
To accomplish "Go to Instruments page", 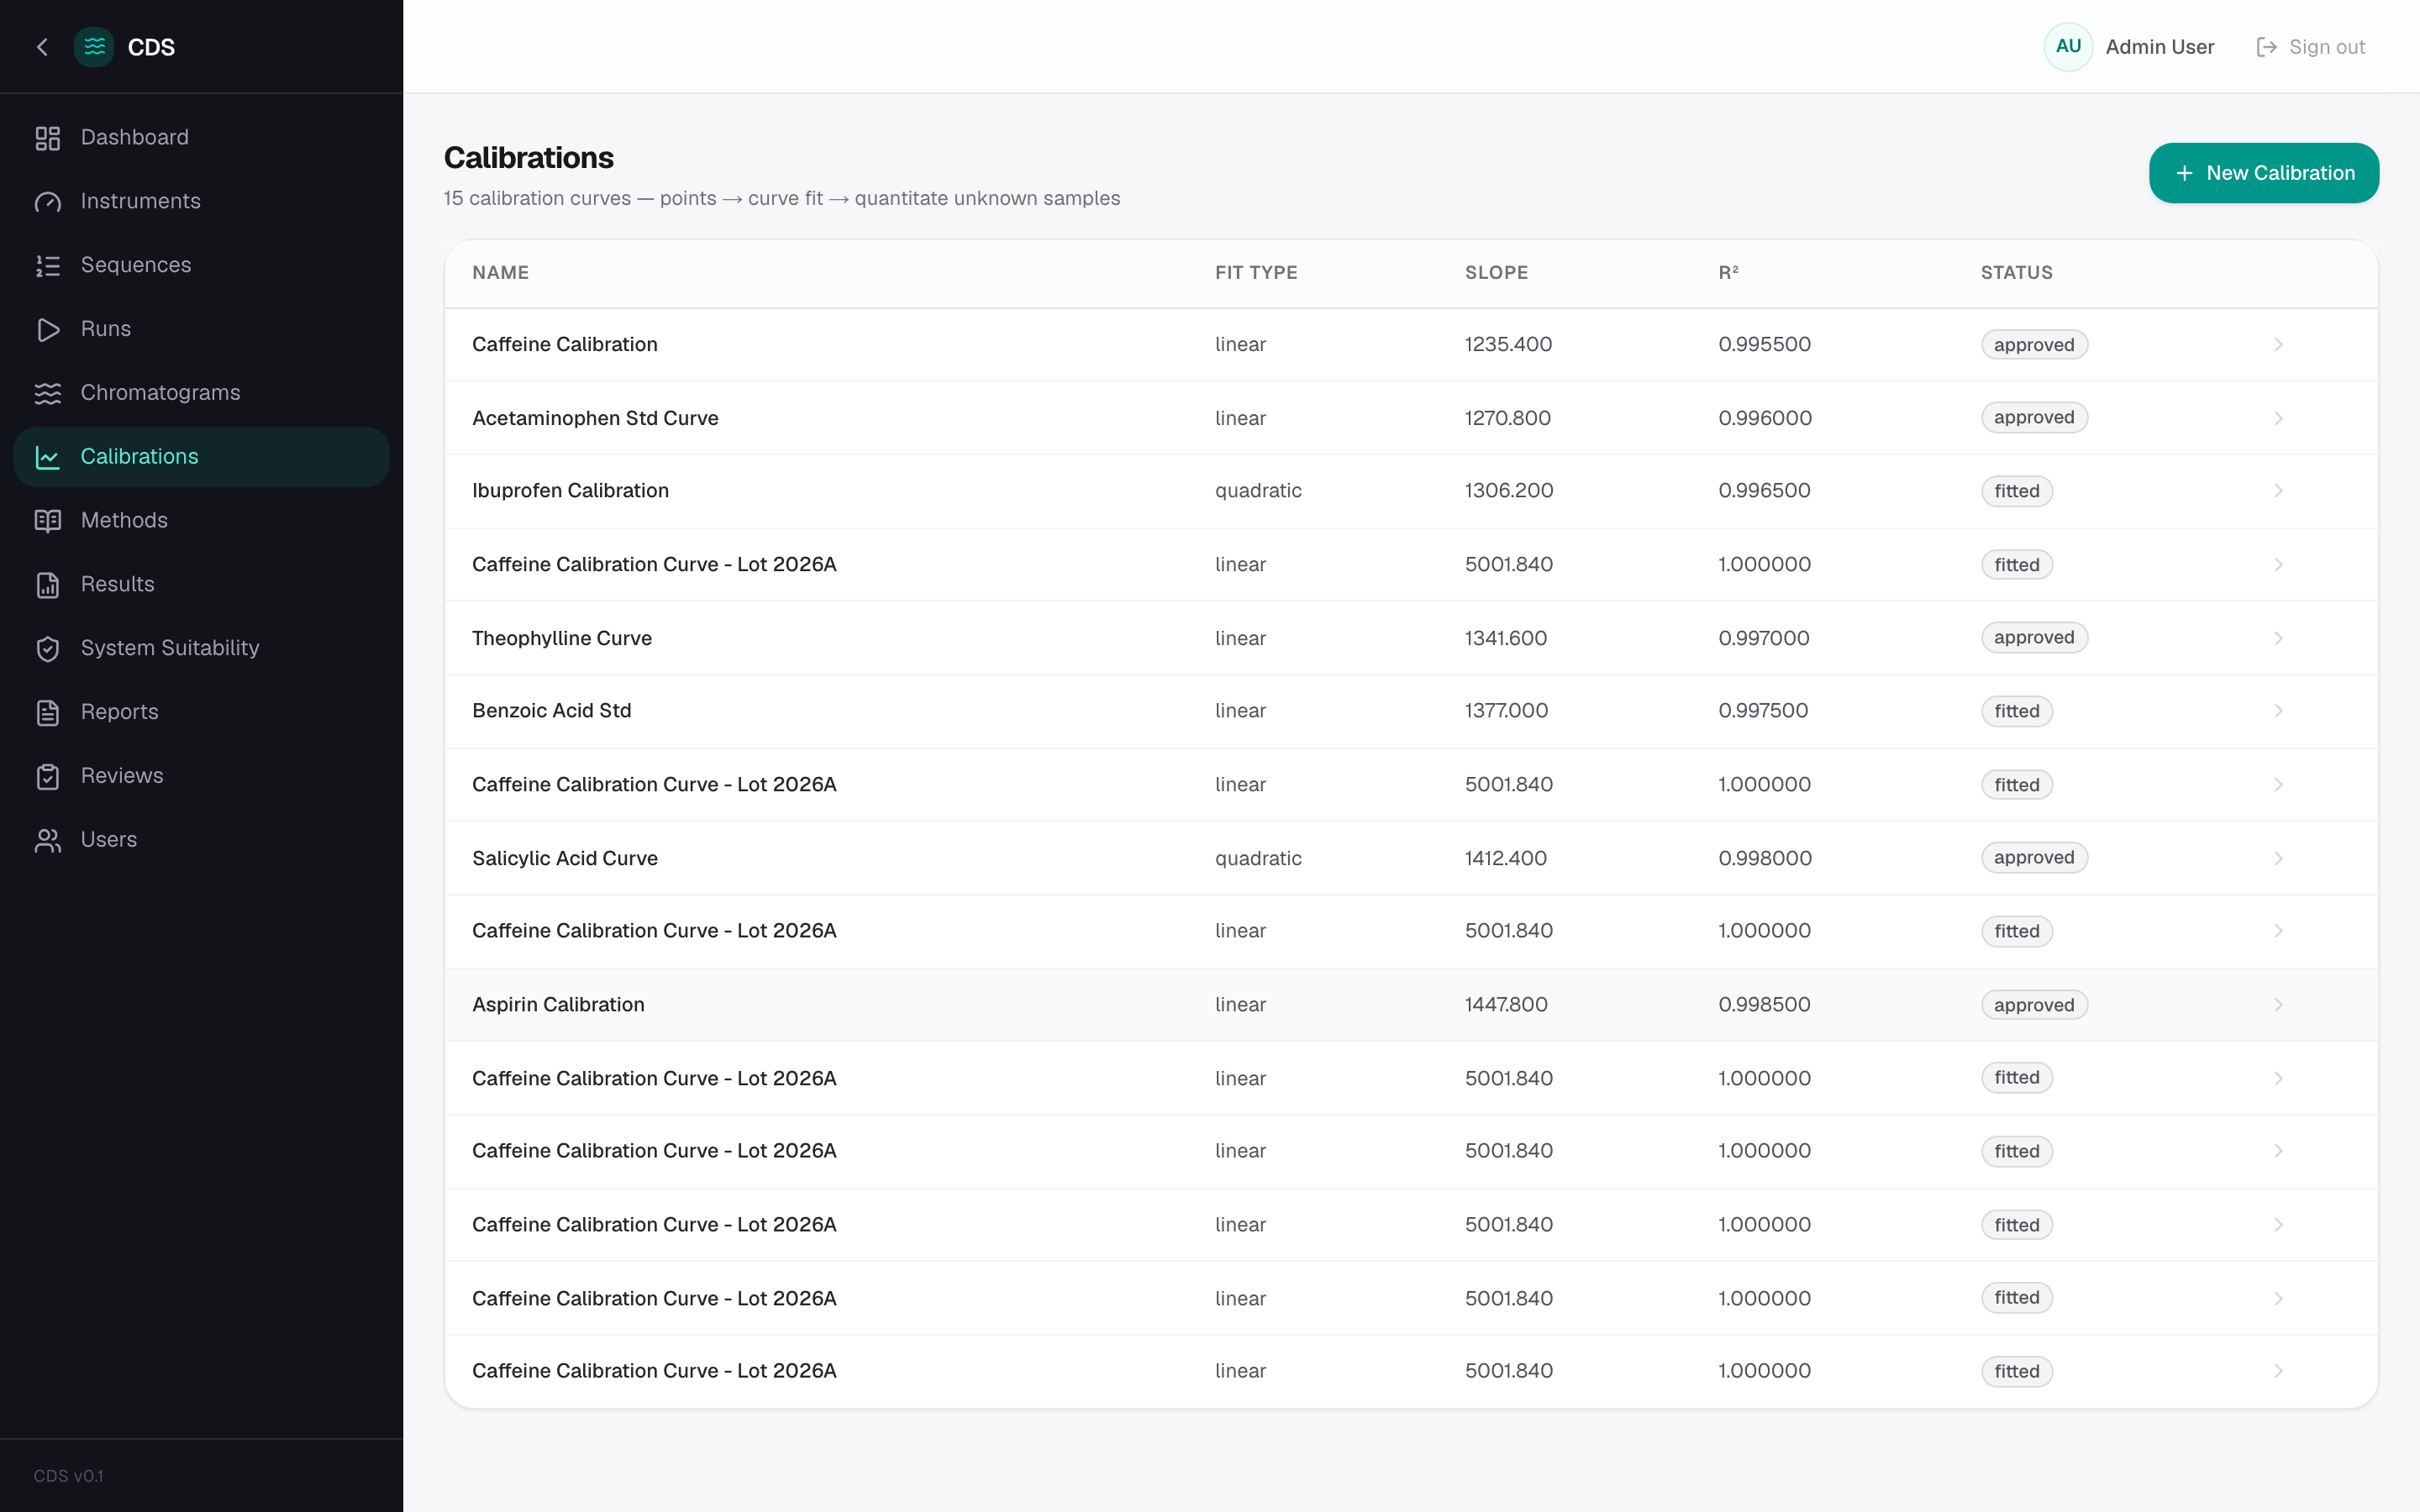I will (x=201, y=202).
